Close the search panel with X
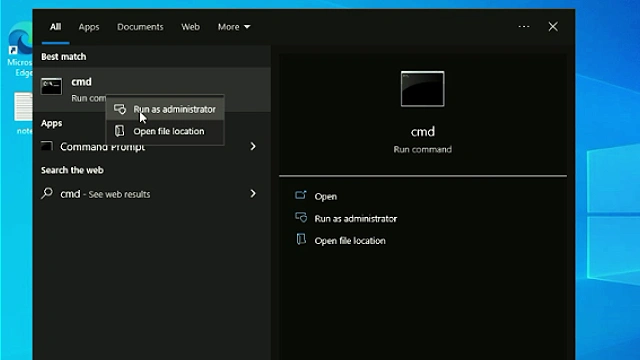The height and width of the screenshot is (360, 640). tap(553, 27)
